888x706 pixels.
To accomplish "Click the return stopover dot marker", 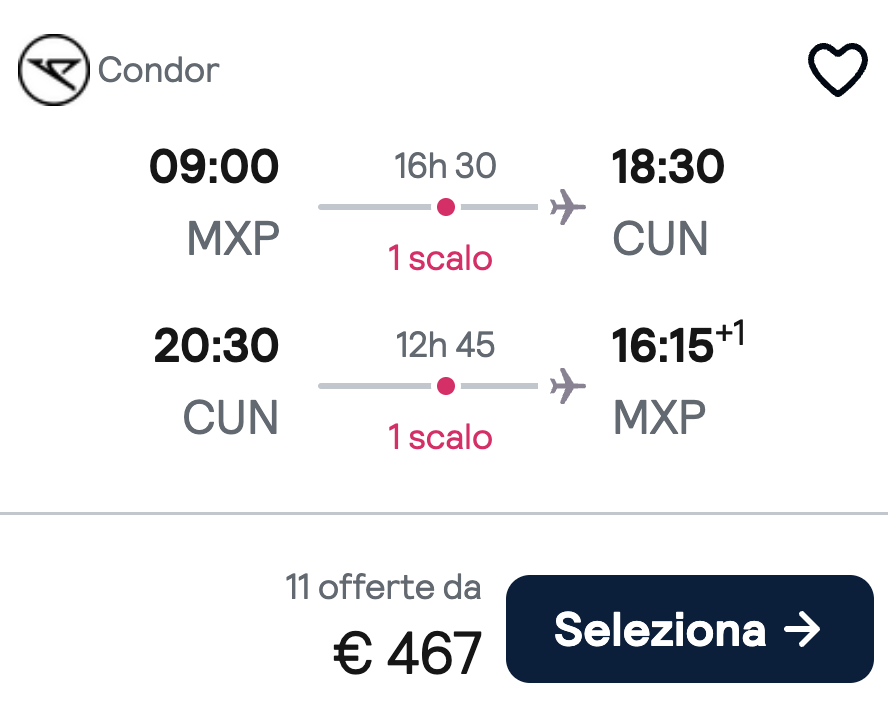I will pos(446,386).
